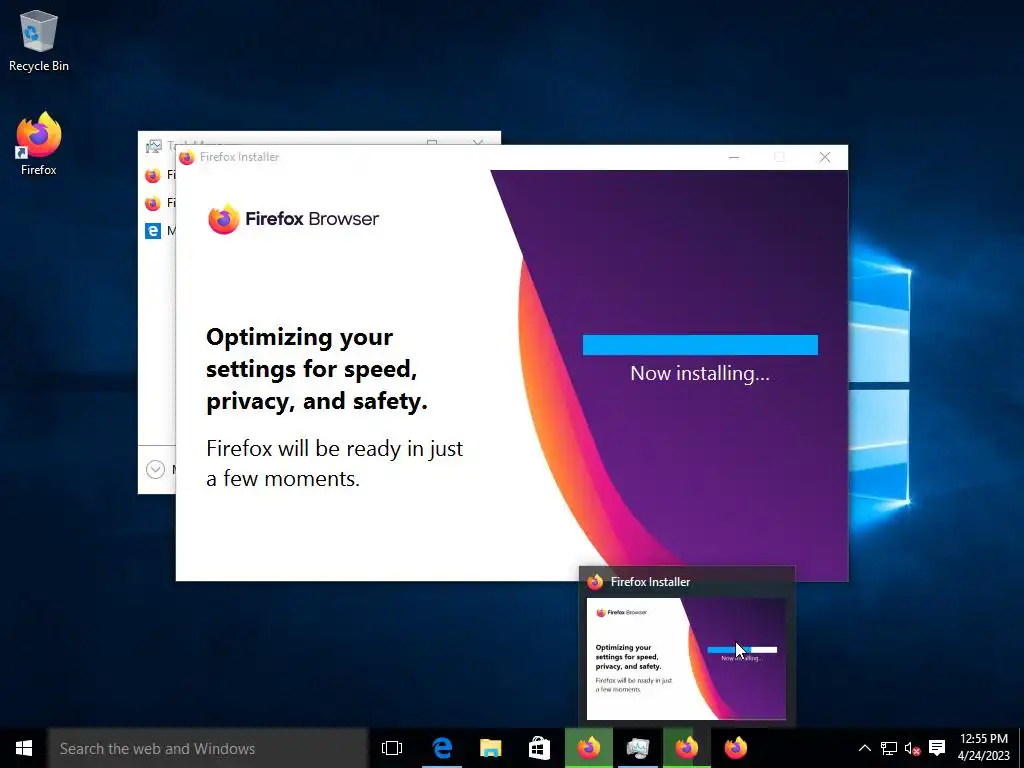Close the Firefox Installer window

click(x=825, y=157)
